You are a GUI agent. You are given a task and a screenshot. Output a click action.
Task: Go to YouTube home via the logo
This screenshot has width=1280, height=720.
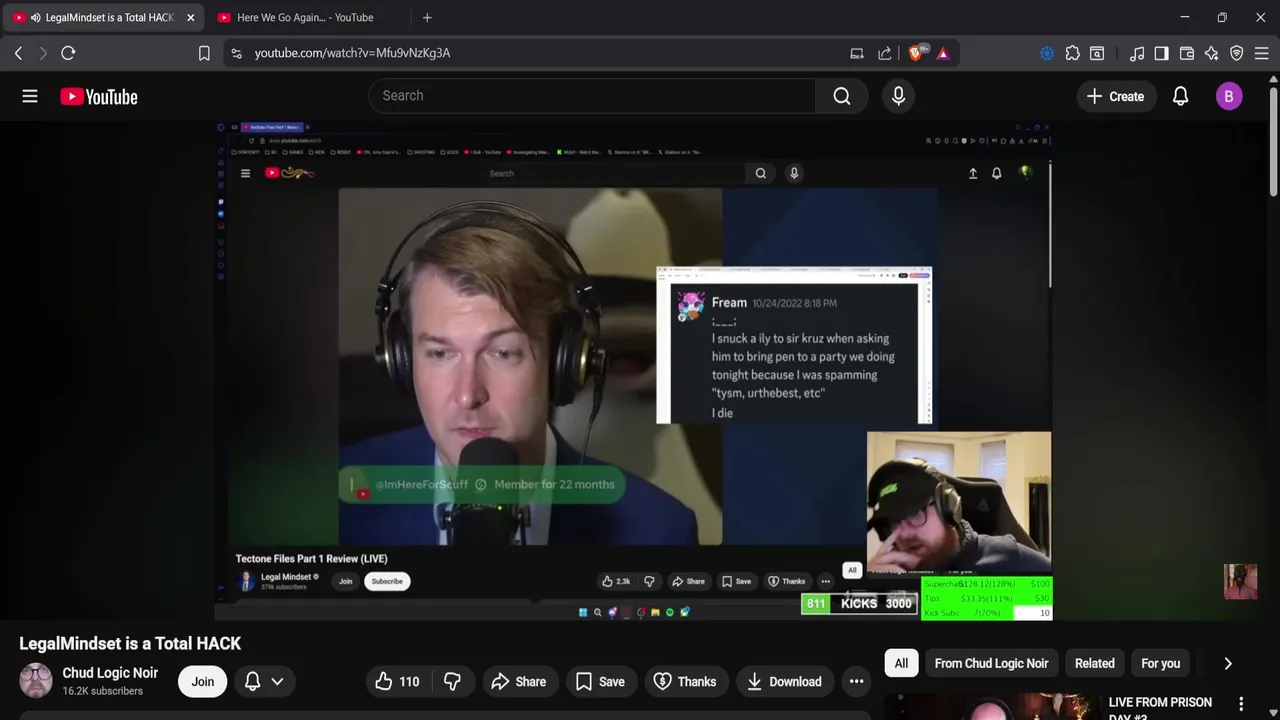(98, 96)
